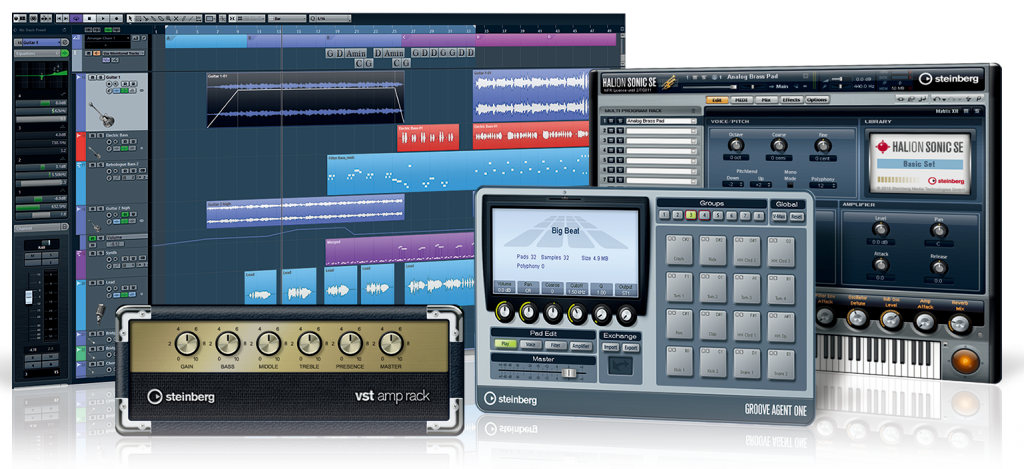
Task: Open the Bar grid type dropdown
Action: 287,18
